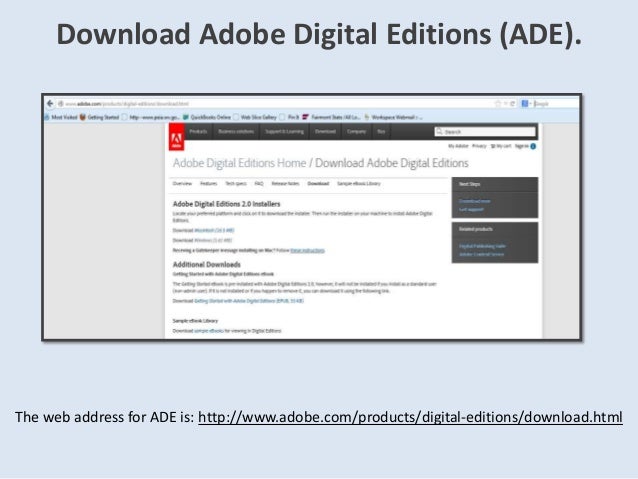Click the these instructions link

(x=307, y=250)
